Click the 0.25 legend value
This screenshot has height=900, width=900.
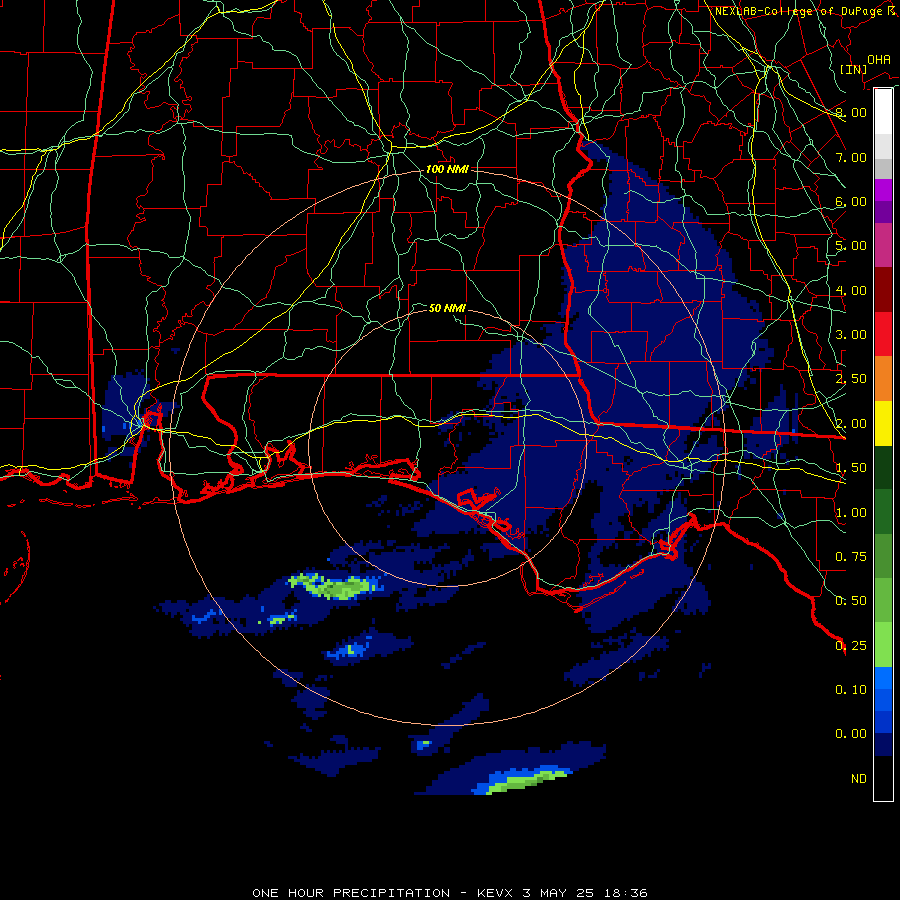(851, 646)
